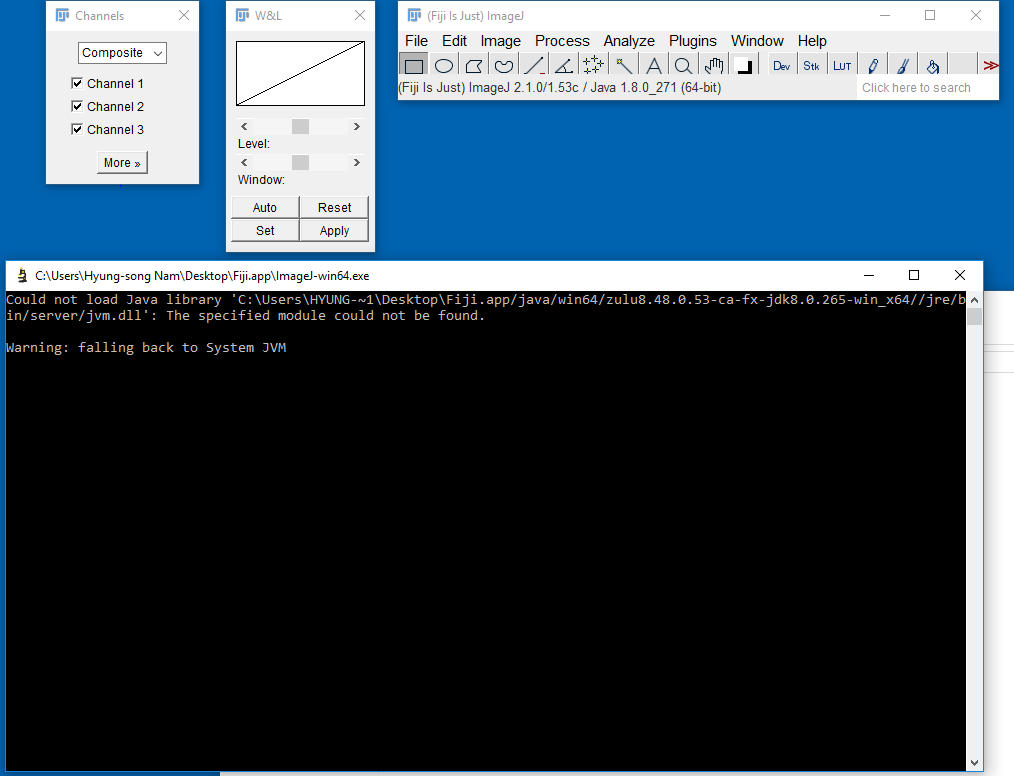The image size is (1014, 776).
Task: Open the Stk stacks menu
Action: coord(811,65)
